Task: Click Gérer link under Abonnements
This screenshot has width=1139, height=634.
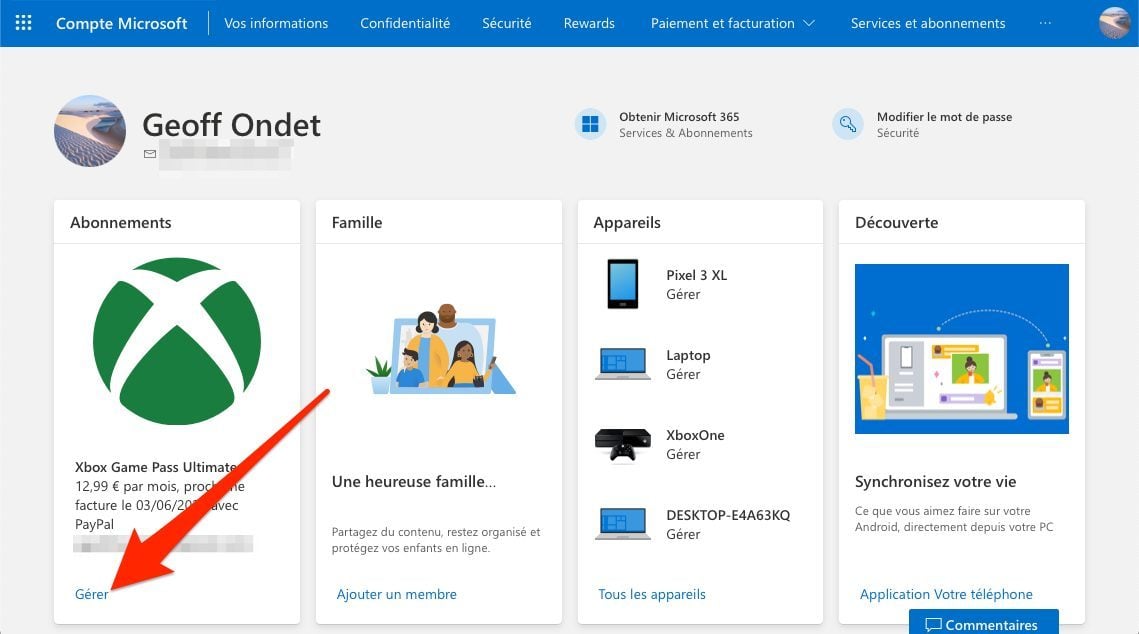Action: pos(92,594)
